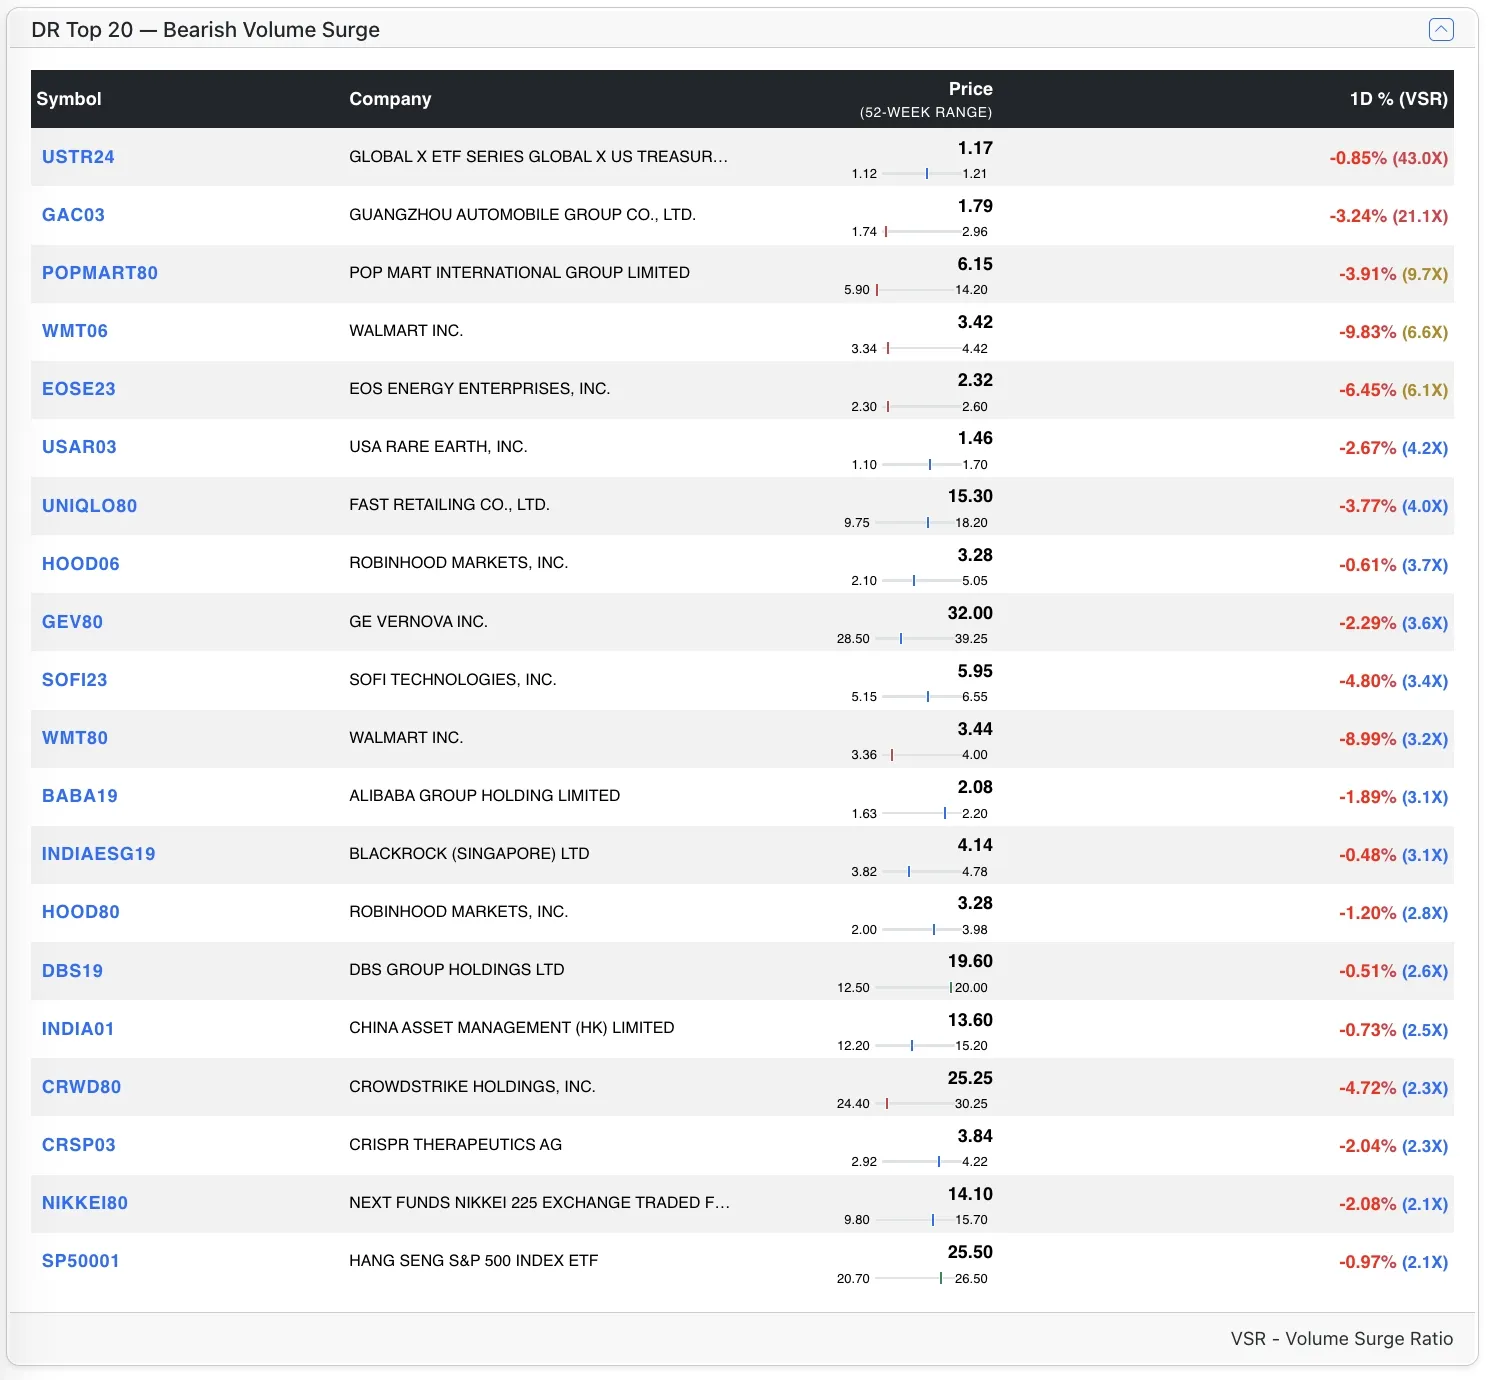Screen dimensions: 1488x1380
Task: Open the UNIQLO80 symbol link
Action: point(90,506)
